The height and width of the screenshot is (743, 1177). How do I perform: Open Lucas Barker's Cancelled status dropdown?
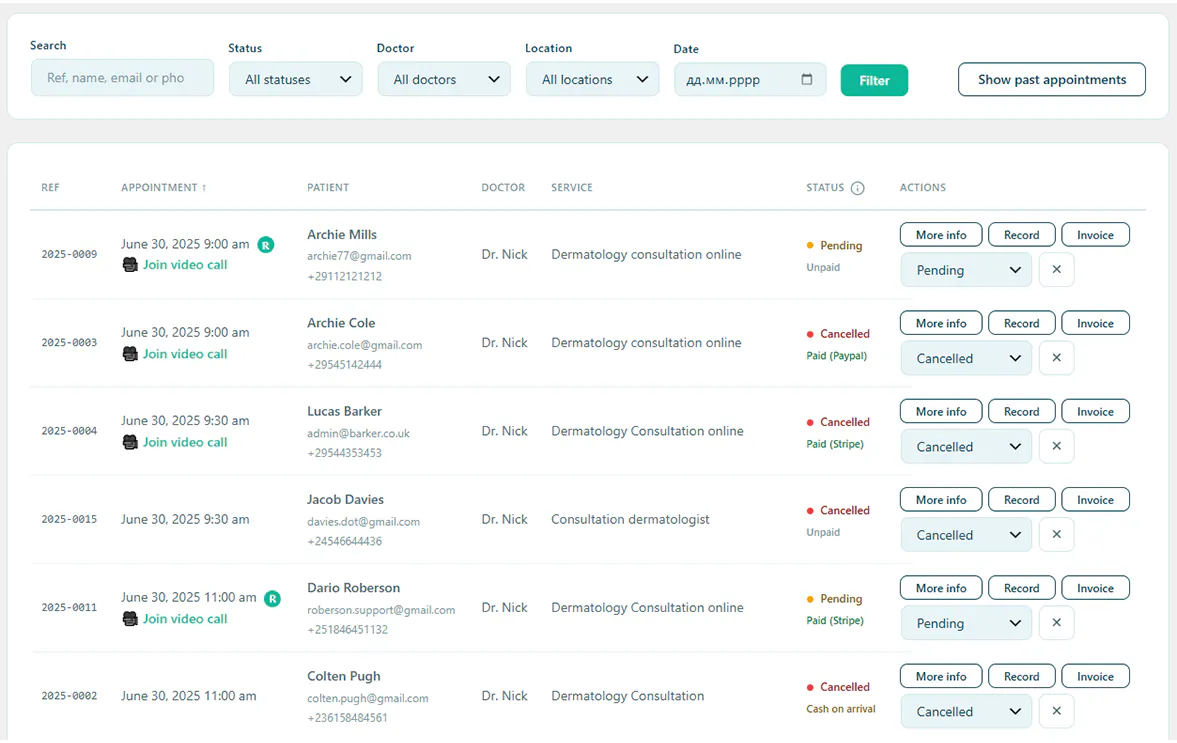(967, 447)
